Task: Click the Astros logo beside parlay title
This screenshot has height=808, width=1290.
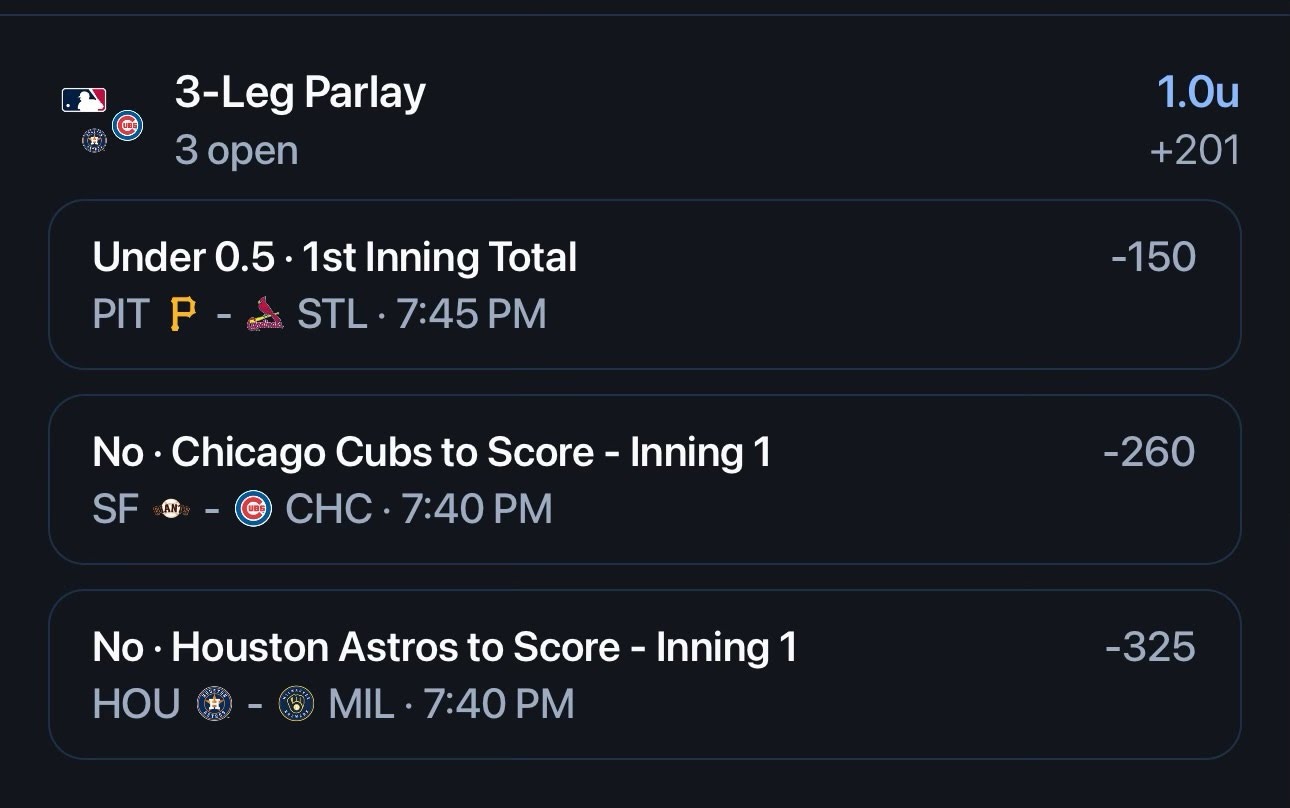Action: coord(94,141)
